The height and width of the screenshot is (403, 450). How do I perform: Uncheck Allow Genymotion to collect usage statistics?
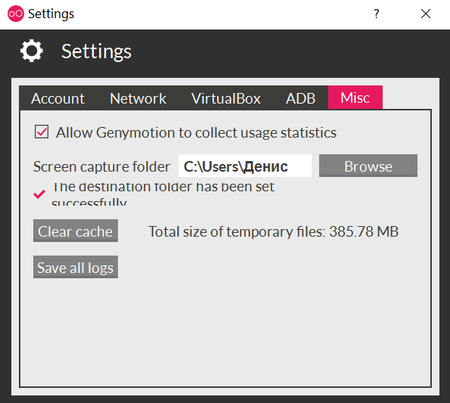click(x=42, y=132)
